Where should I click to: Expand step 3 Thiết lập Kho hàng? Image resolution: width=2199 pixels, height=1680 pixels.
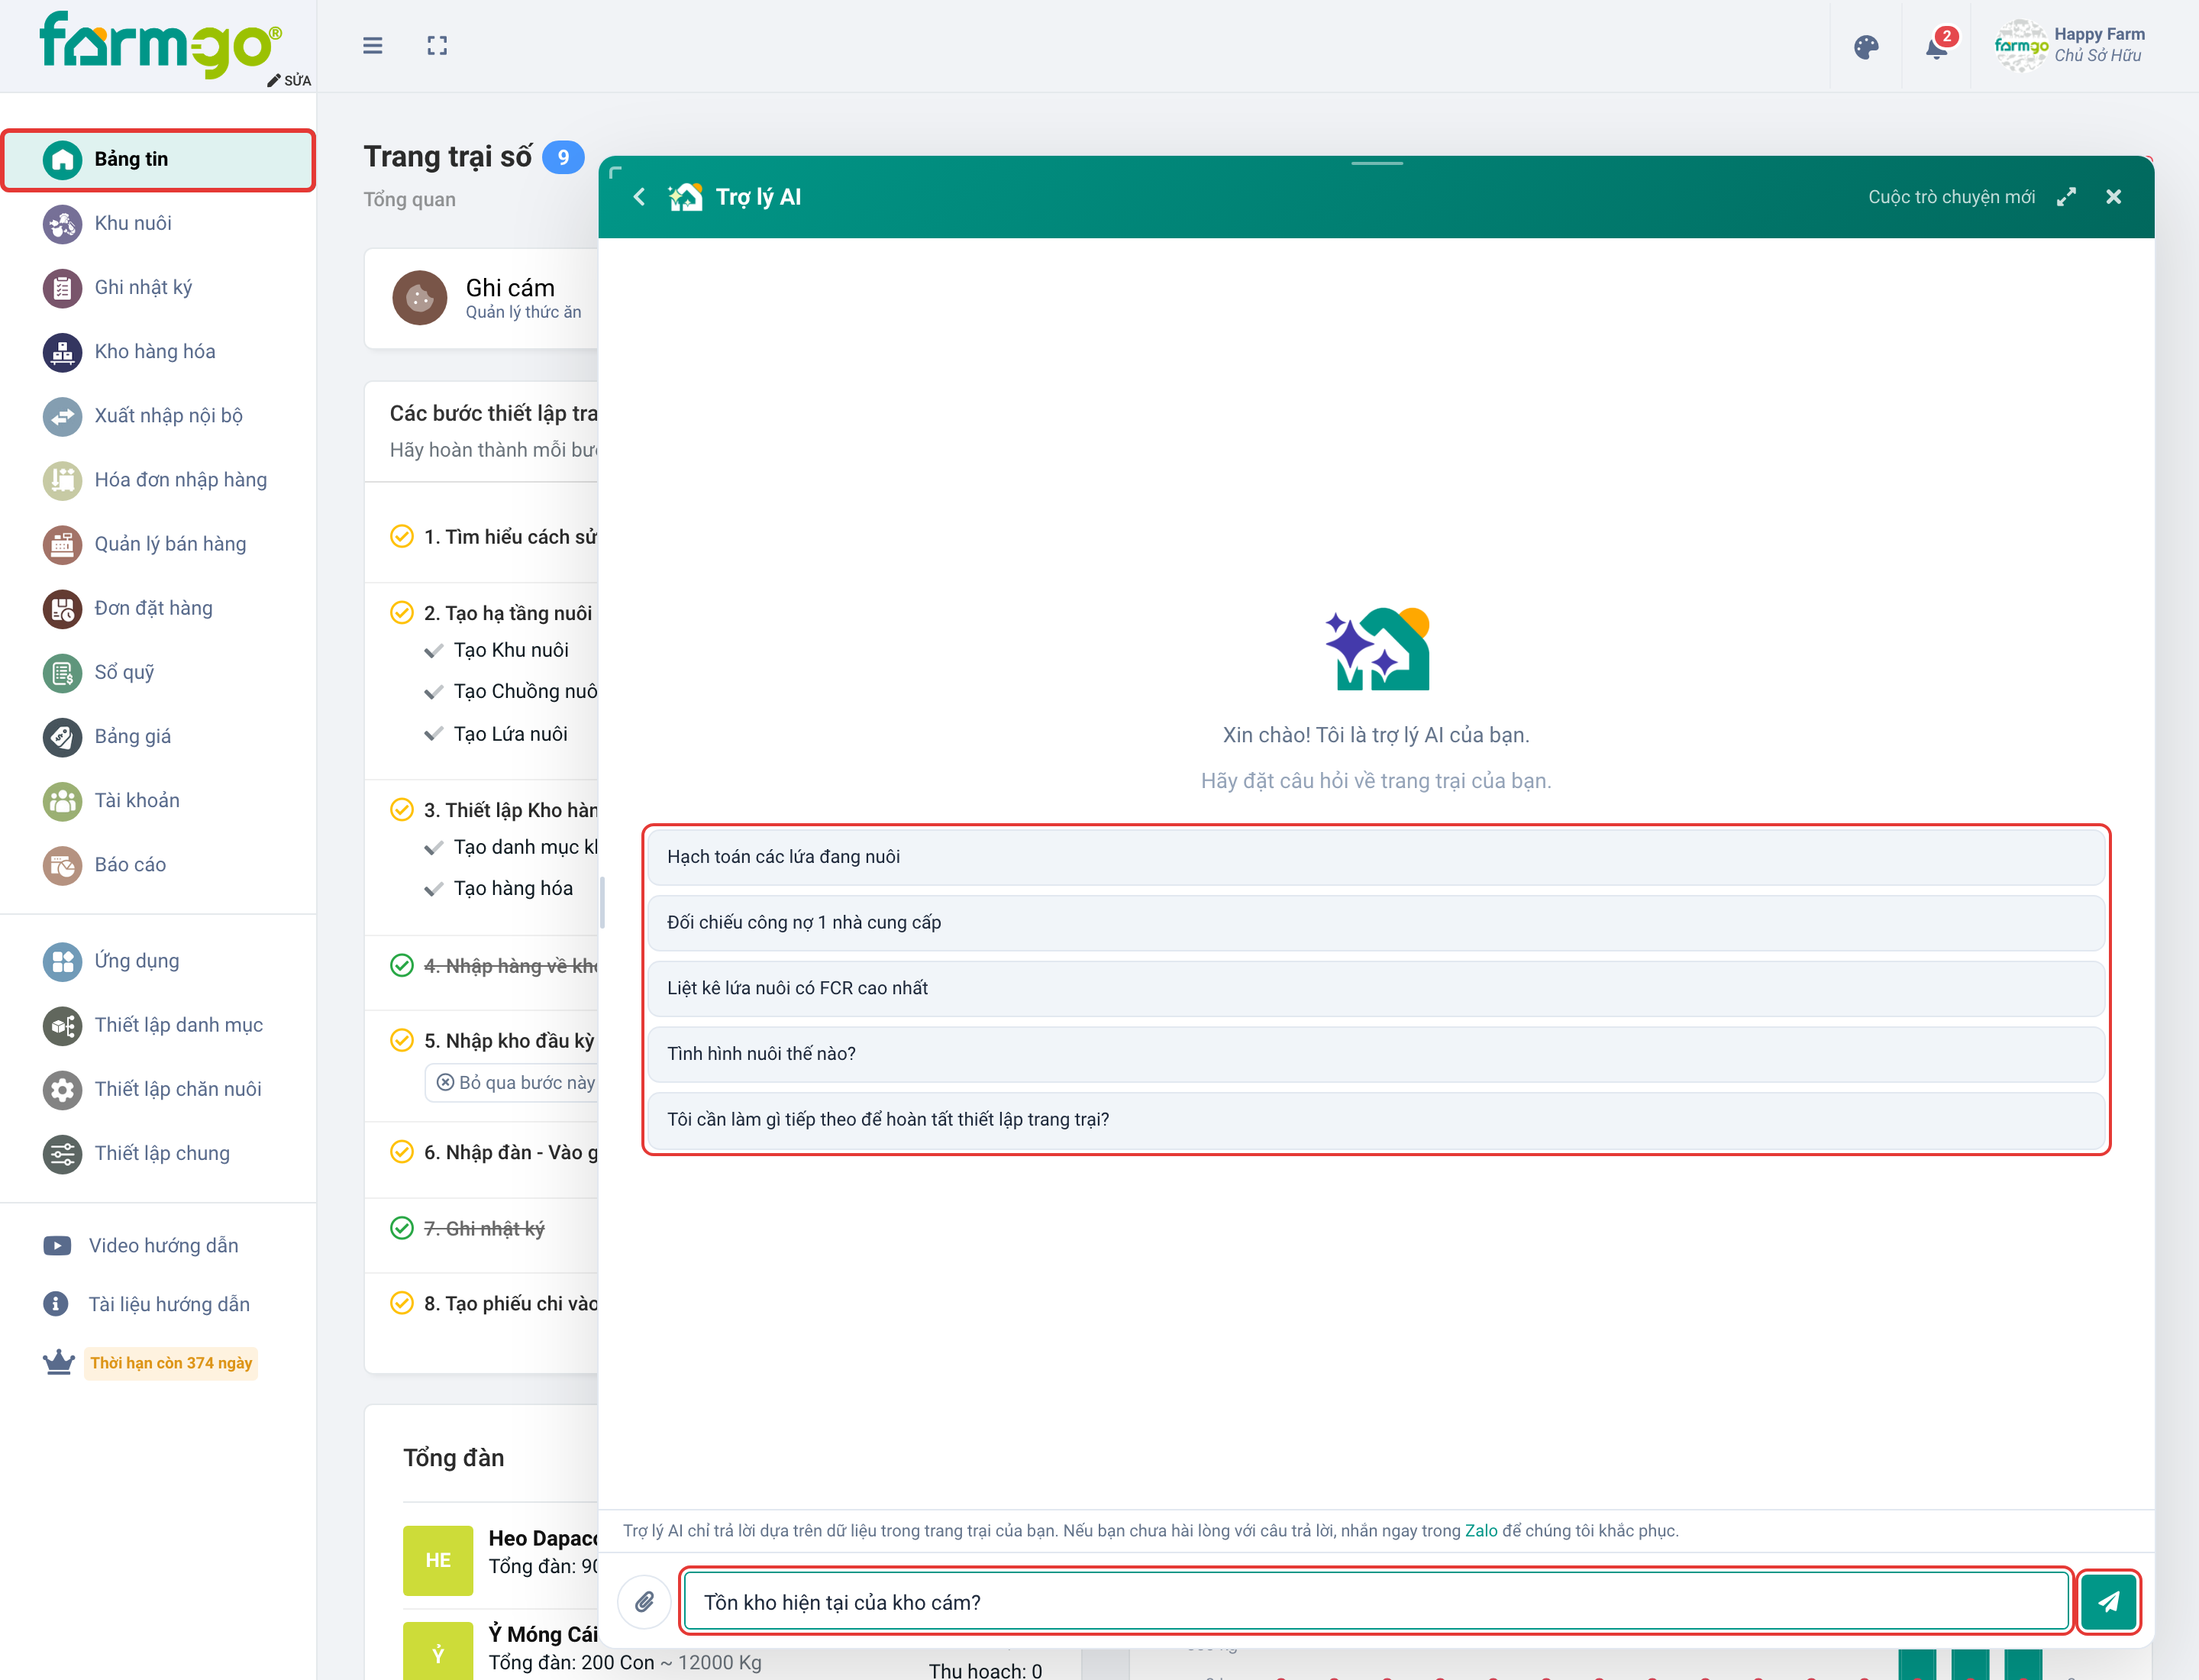click(x=510, y=810)
